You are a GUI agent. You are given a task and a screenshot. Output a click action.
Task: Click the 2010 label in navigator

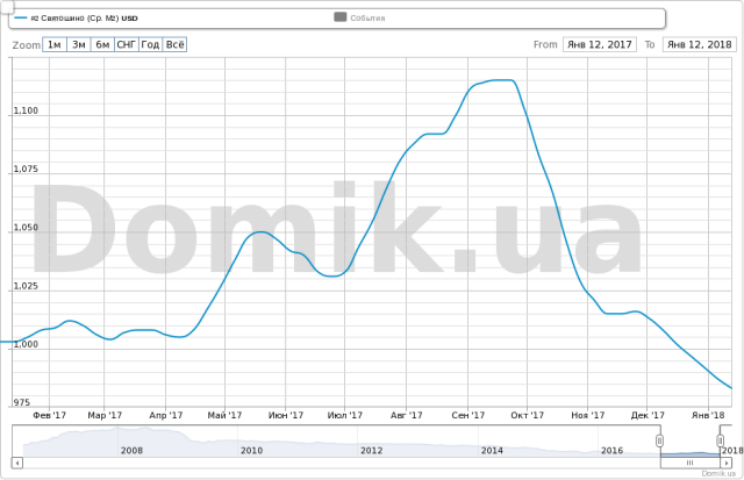pos(251,450)
